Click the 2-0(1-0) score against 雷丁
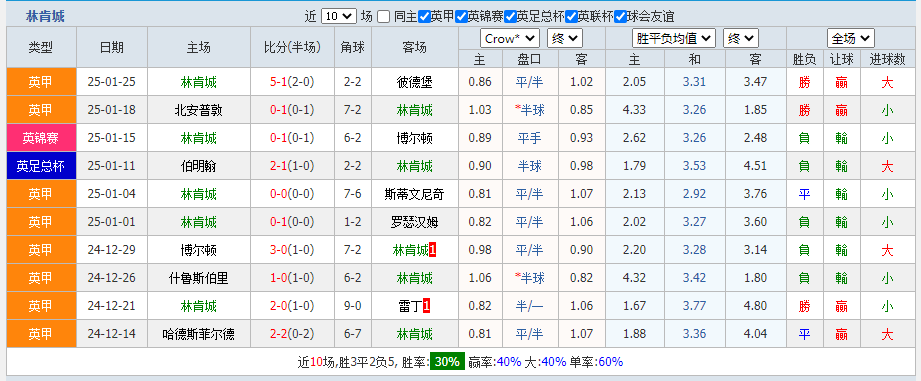The height and width of the screenshot is (381, 921). (292, 306)
